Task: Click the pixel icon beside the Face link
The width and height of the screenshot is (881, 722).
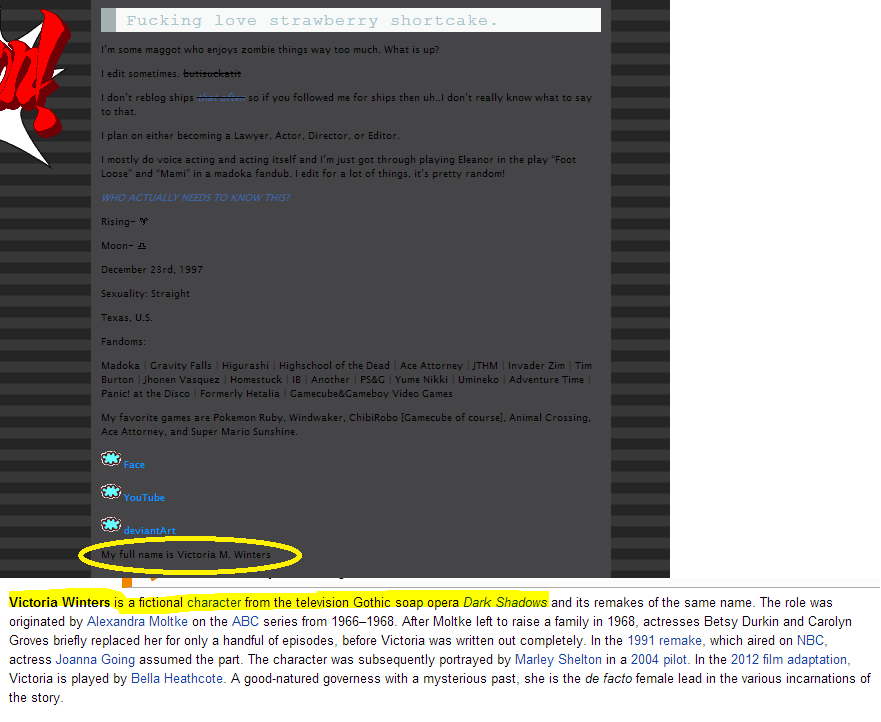Action: tap(110, 459)
